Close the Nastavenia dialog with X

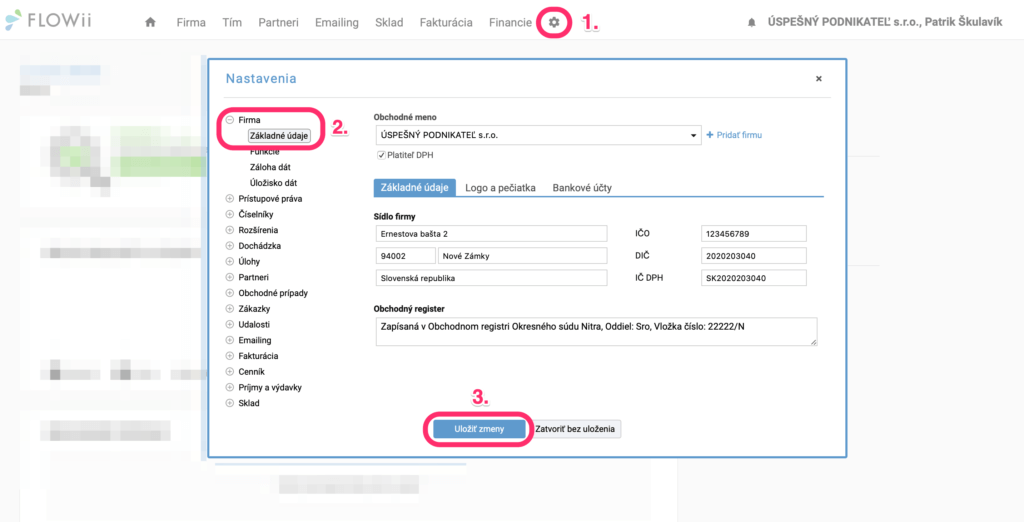(818, 78)
